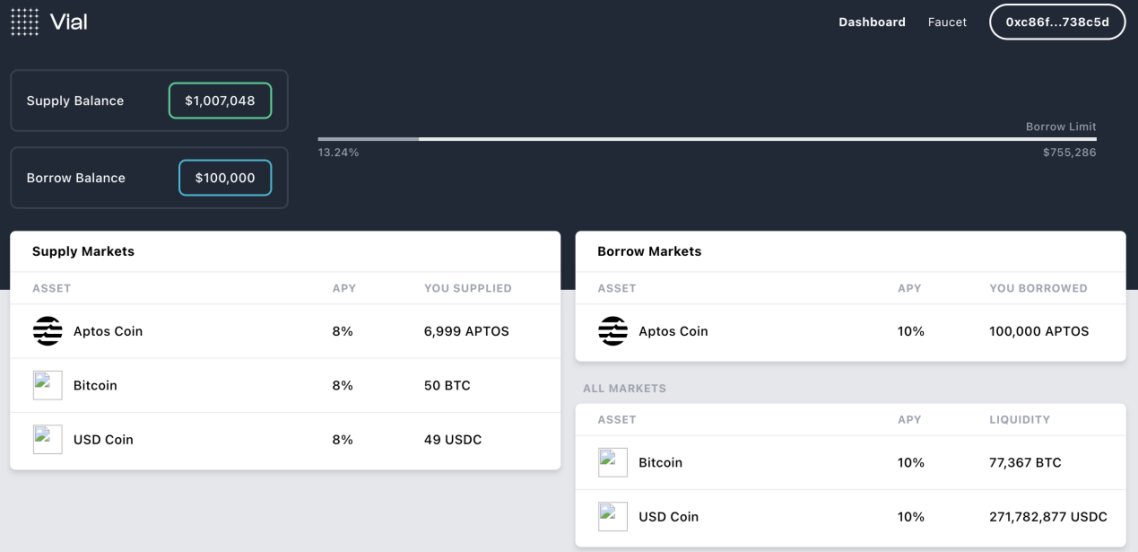Click Aptos Coin icon in Borrow Markets
This screenshot has height=552, width=1138.
coord(613,331)
